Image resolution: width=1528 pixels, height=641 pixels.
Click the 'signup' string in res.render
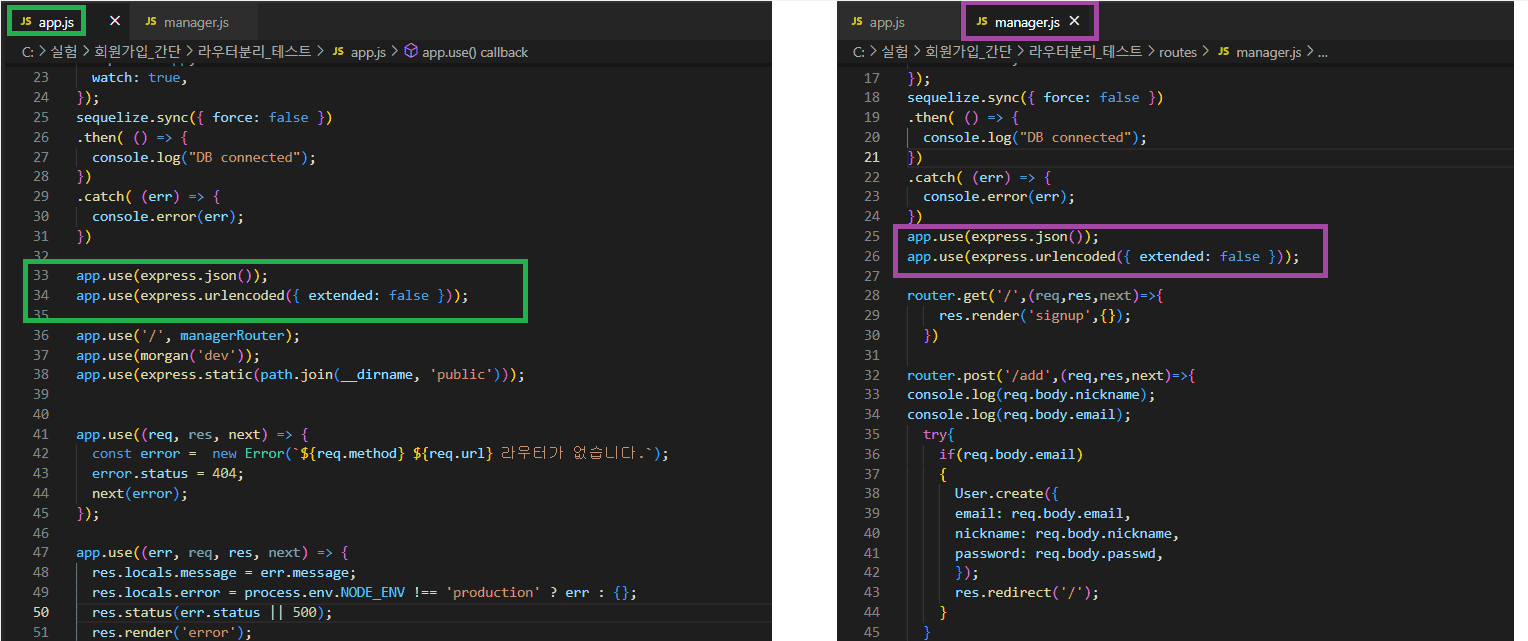tap(1059, 316)
